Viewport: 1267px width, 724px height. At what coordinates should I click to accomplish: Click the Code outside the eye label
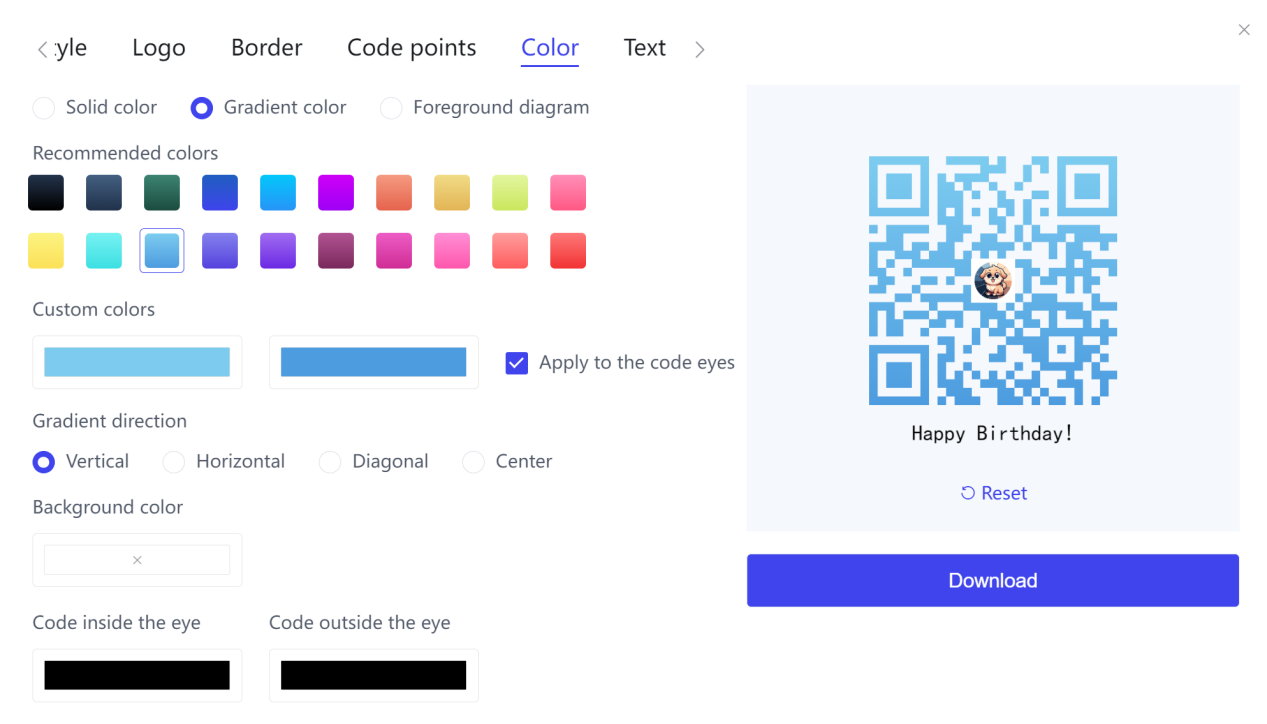pos(360,623)
